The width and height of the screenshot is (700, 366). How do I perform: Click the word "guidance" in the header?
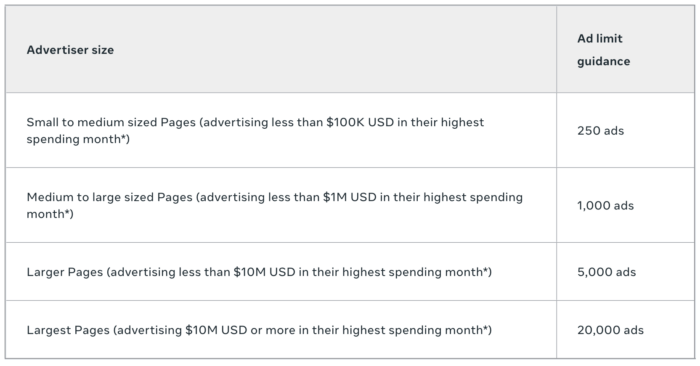[604, 61]
